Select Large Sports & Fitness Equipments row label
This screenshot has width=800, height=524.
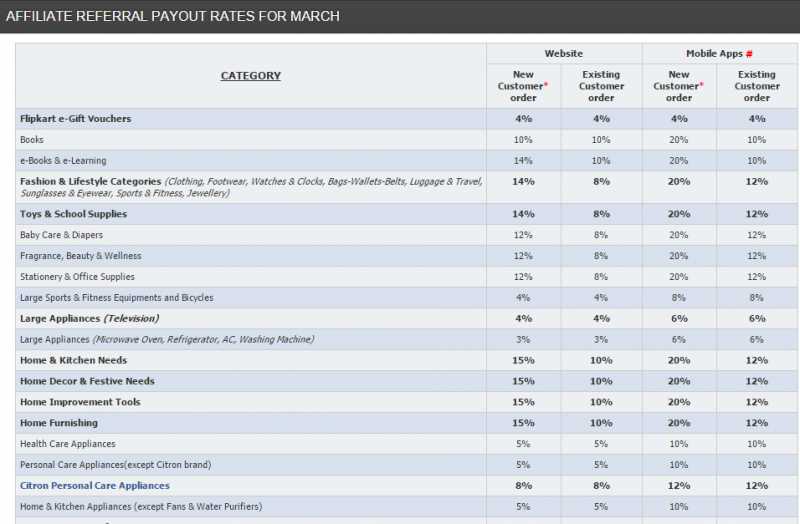click(x=116, y=298)
